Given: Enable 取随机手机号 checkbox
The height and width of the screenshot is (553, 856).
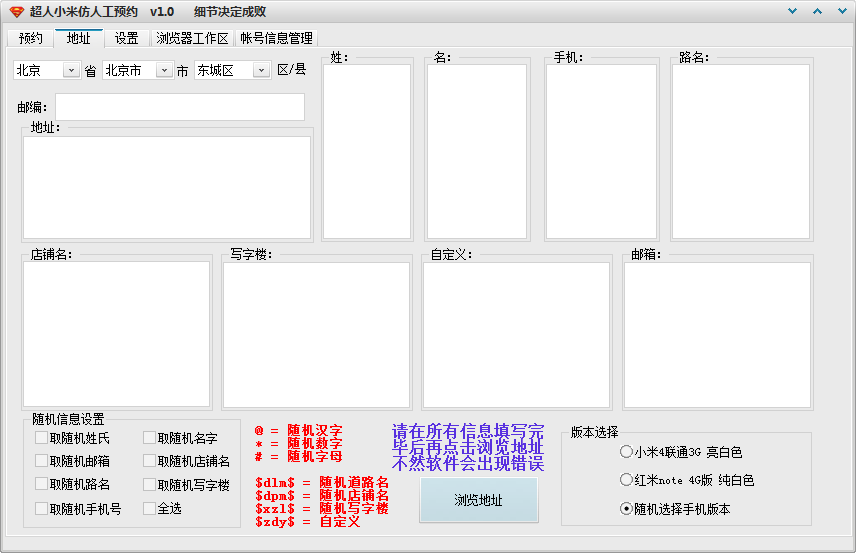Looking at the screenshot, I should pyautogui.click(x=41, y=508).
